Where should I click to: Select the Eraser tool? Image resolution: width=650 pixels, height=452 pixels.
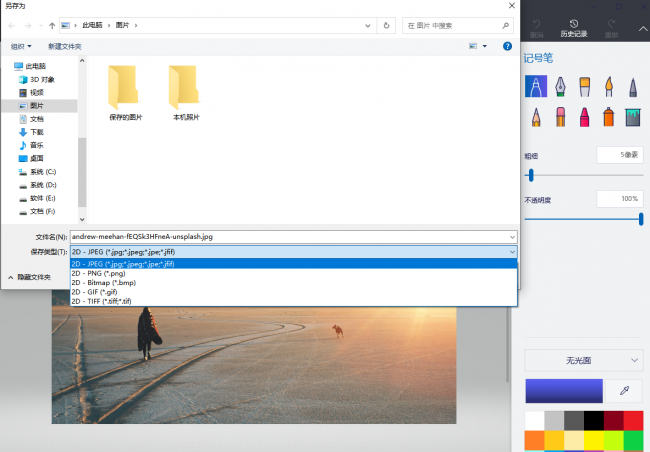pos(560,117)
